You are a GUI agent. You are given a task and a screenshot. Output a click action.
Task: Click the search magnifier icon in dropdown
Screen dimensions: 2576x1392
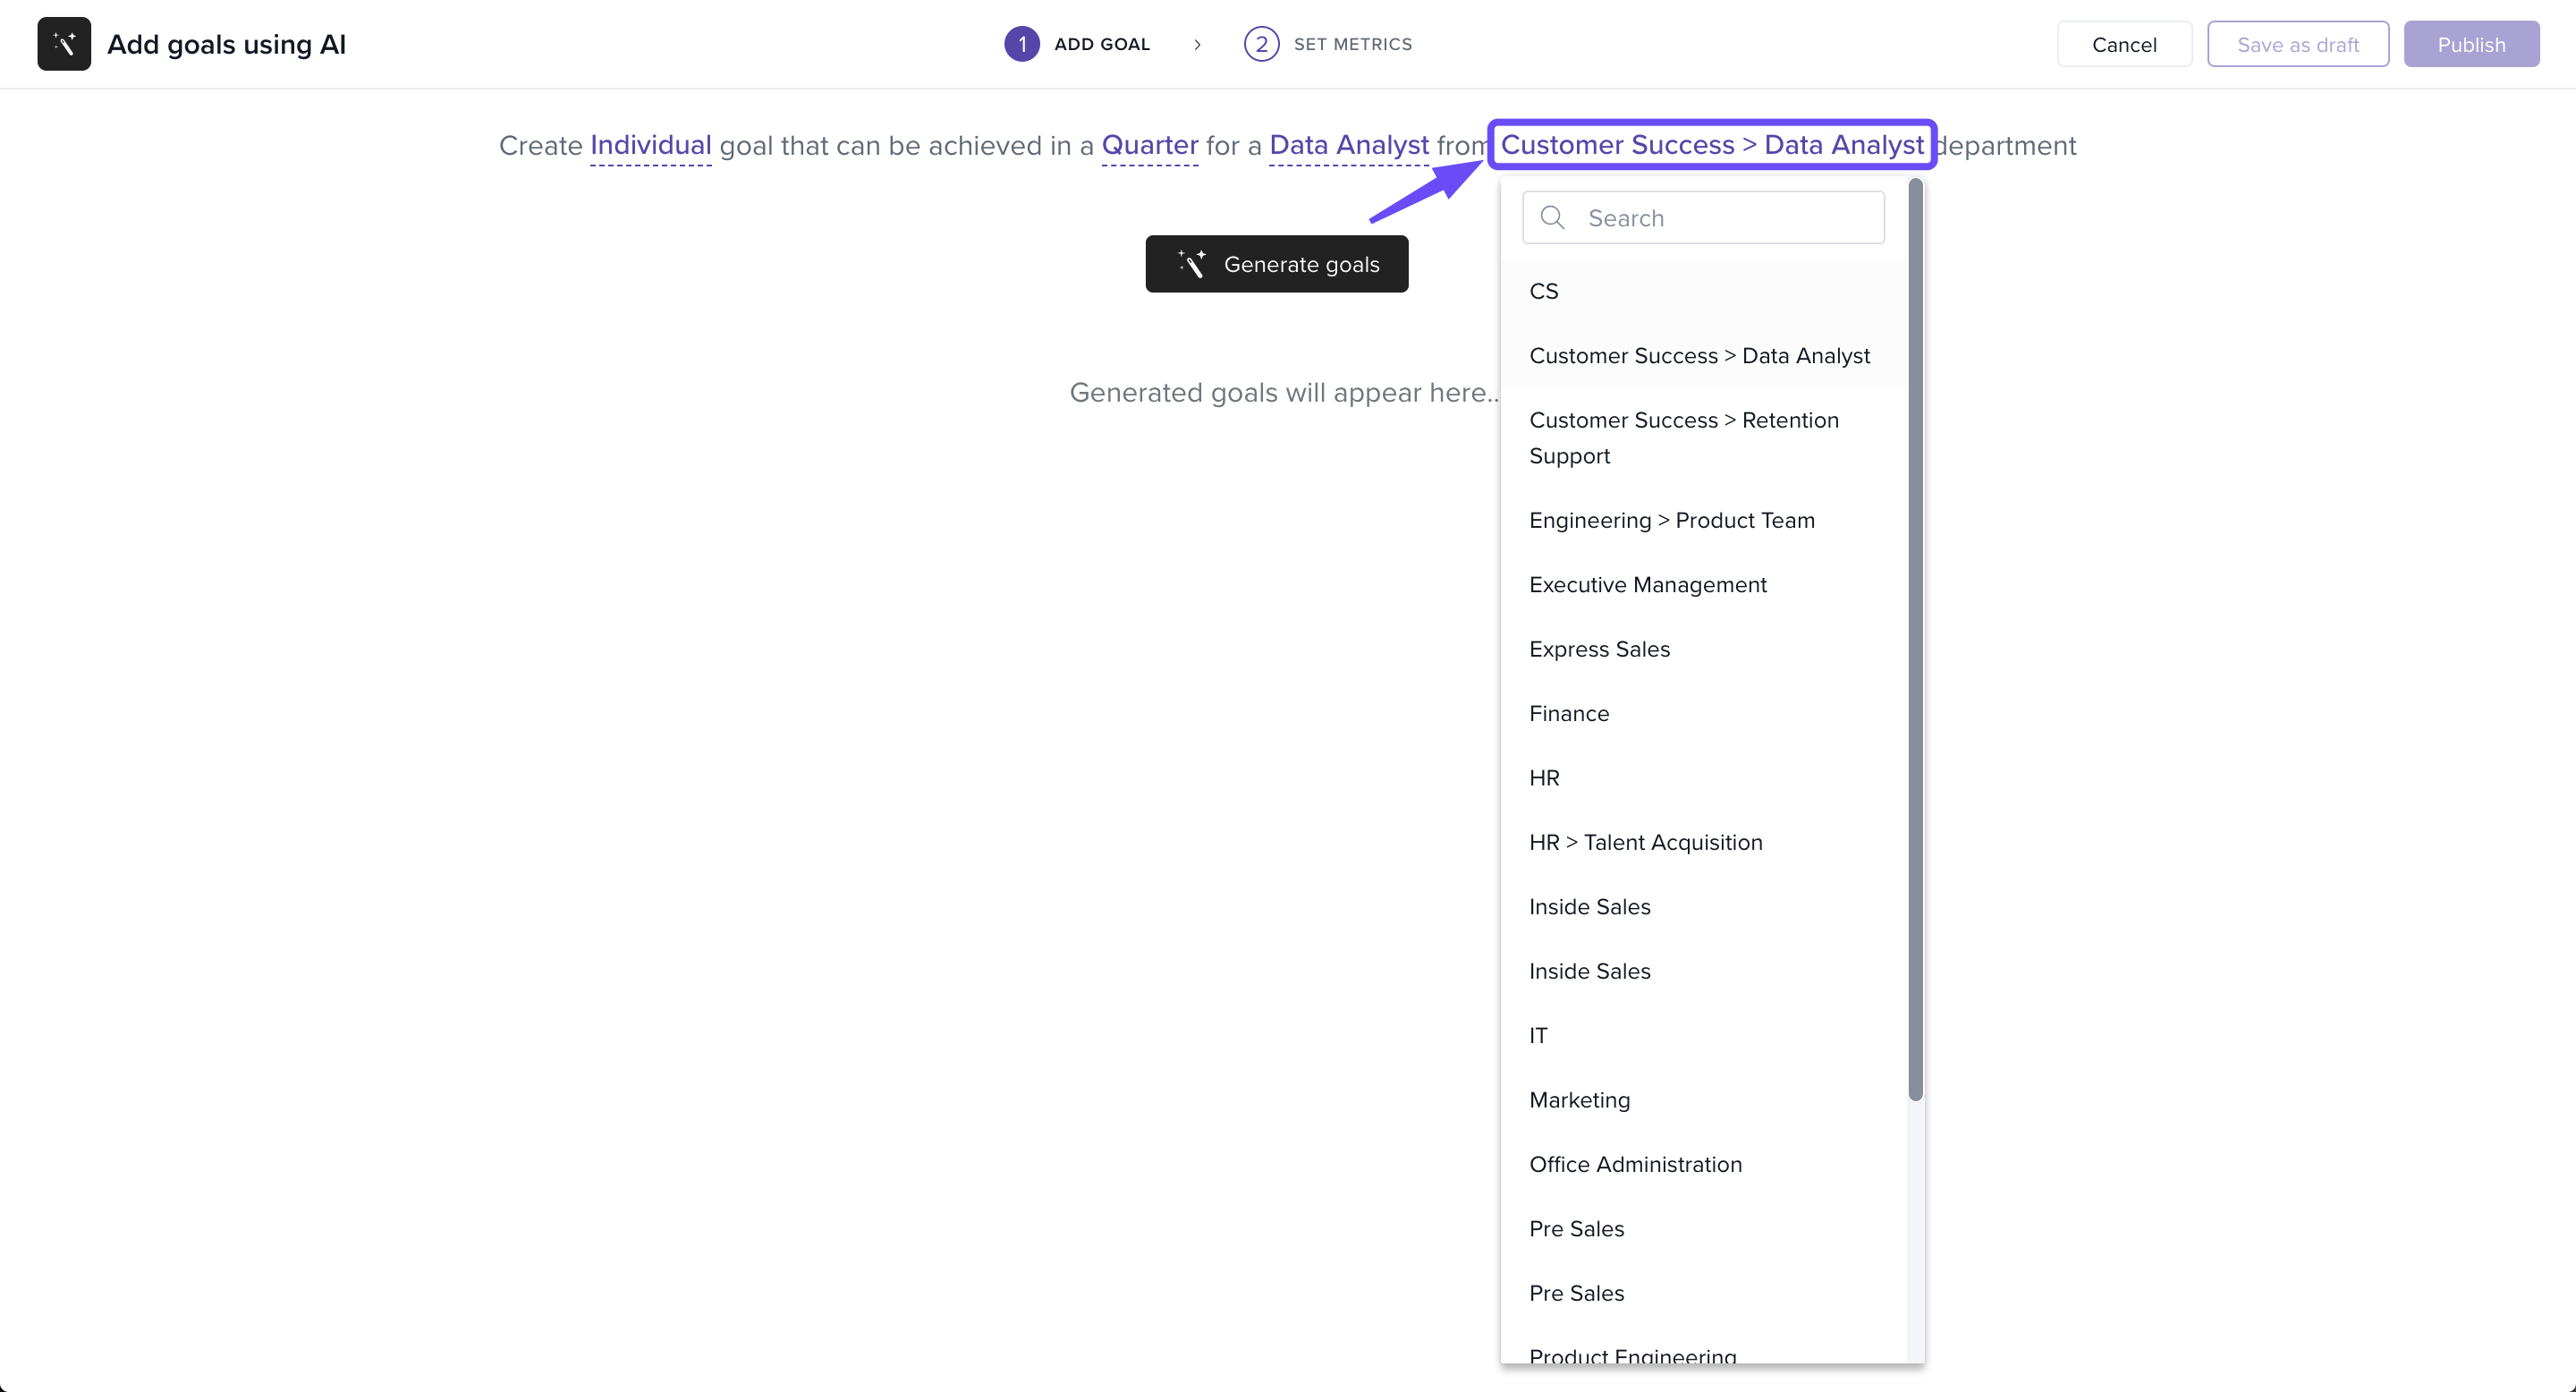(x=1552, y=218)
